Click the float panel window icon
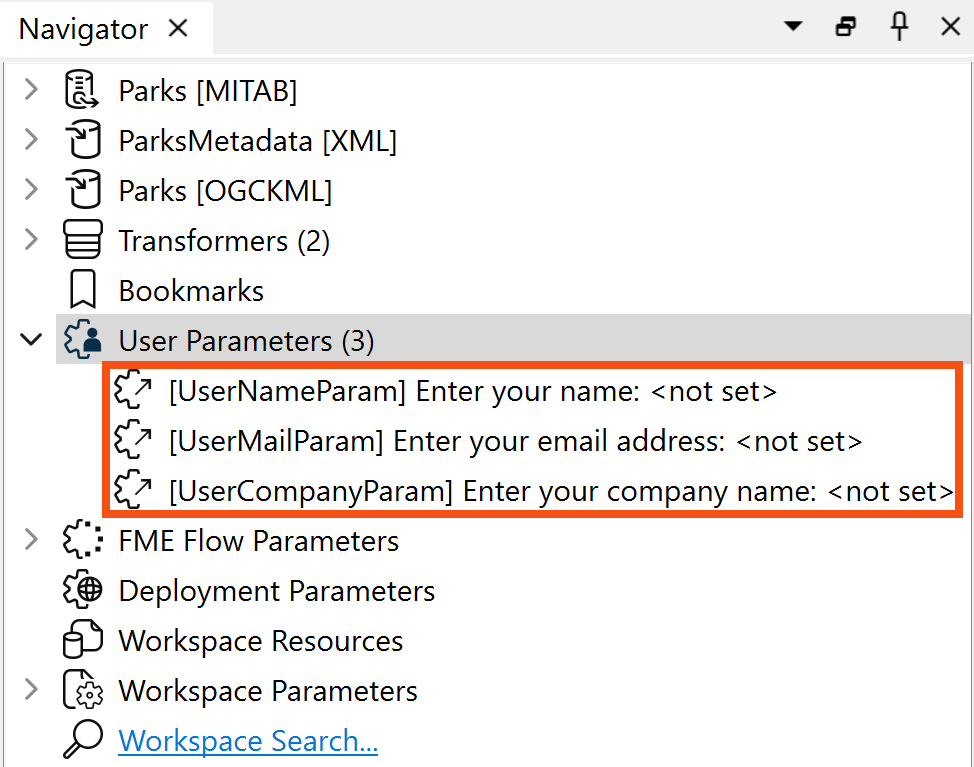This screenshot has width=974, height=767. click(845, 26)
